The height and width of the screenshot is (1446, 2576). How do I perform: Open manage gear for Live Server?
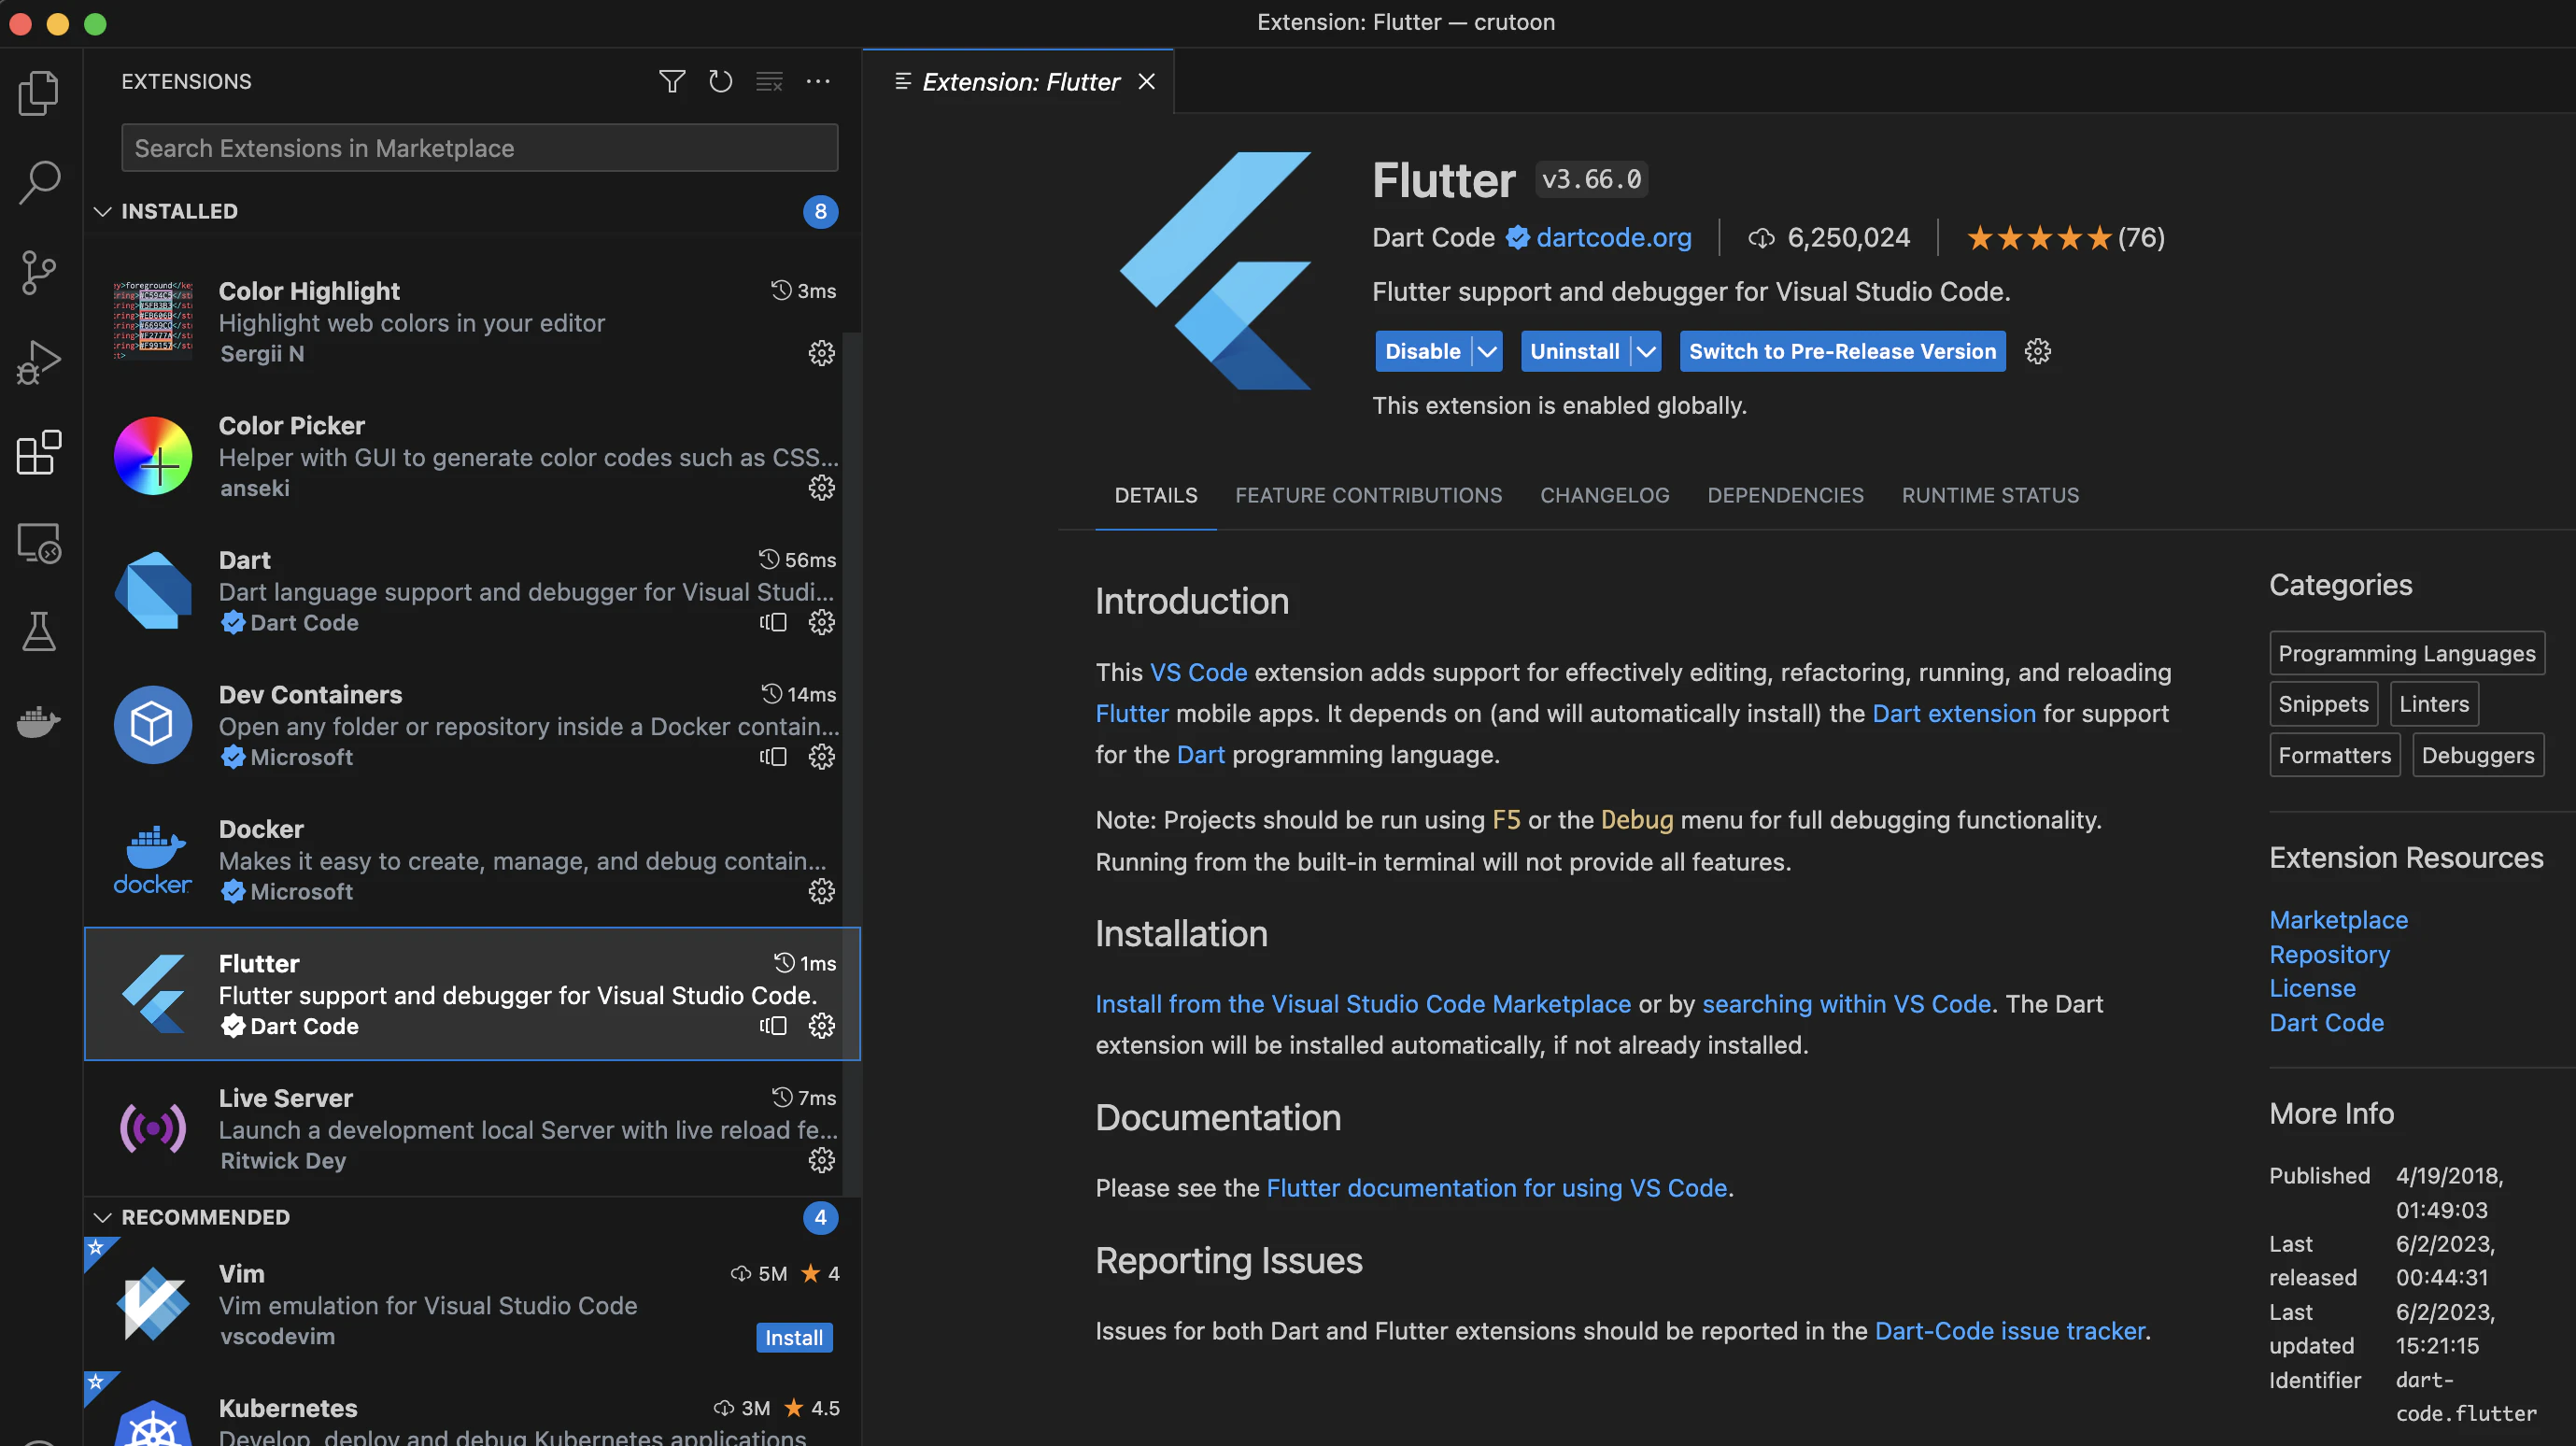pyautogui.click(x=821, y=1160)
